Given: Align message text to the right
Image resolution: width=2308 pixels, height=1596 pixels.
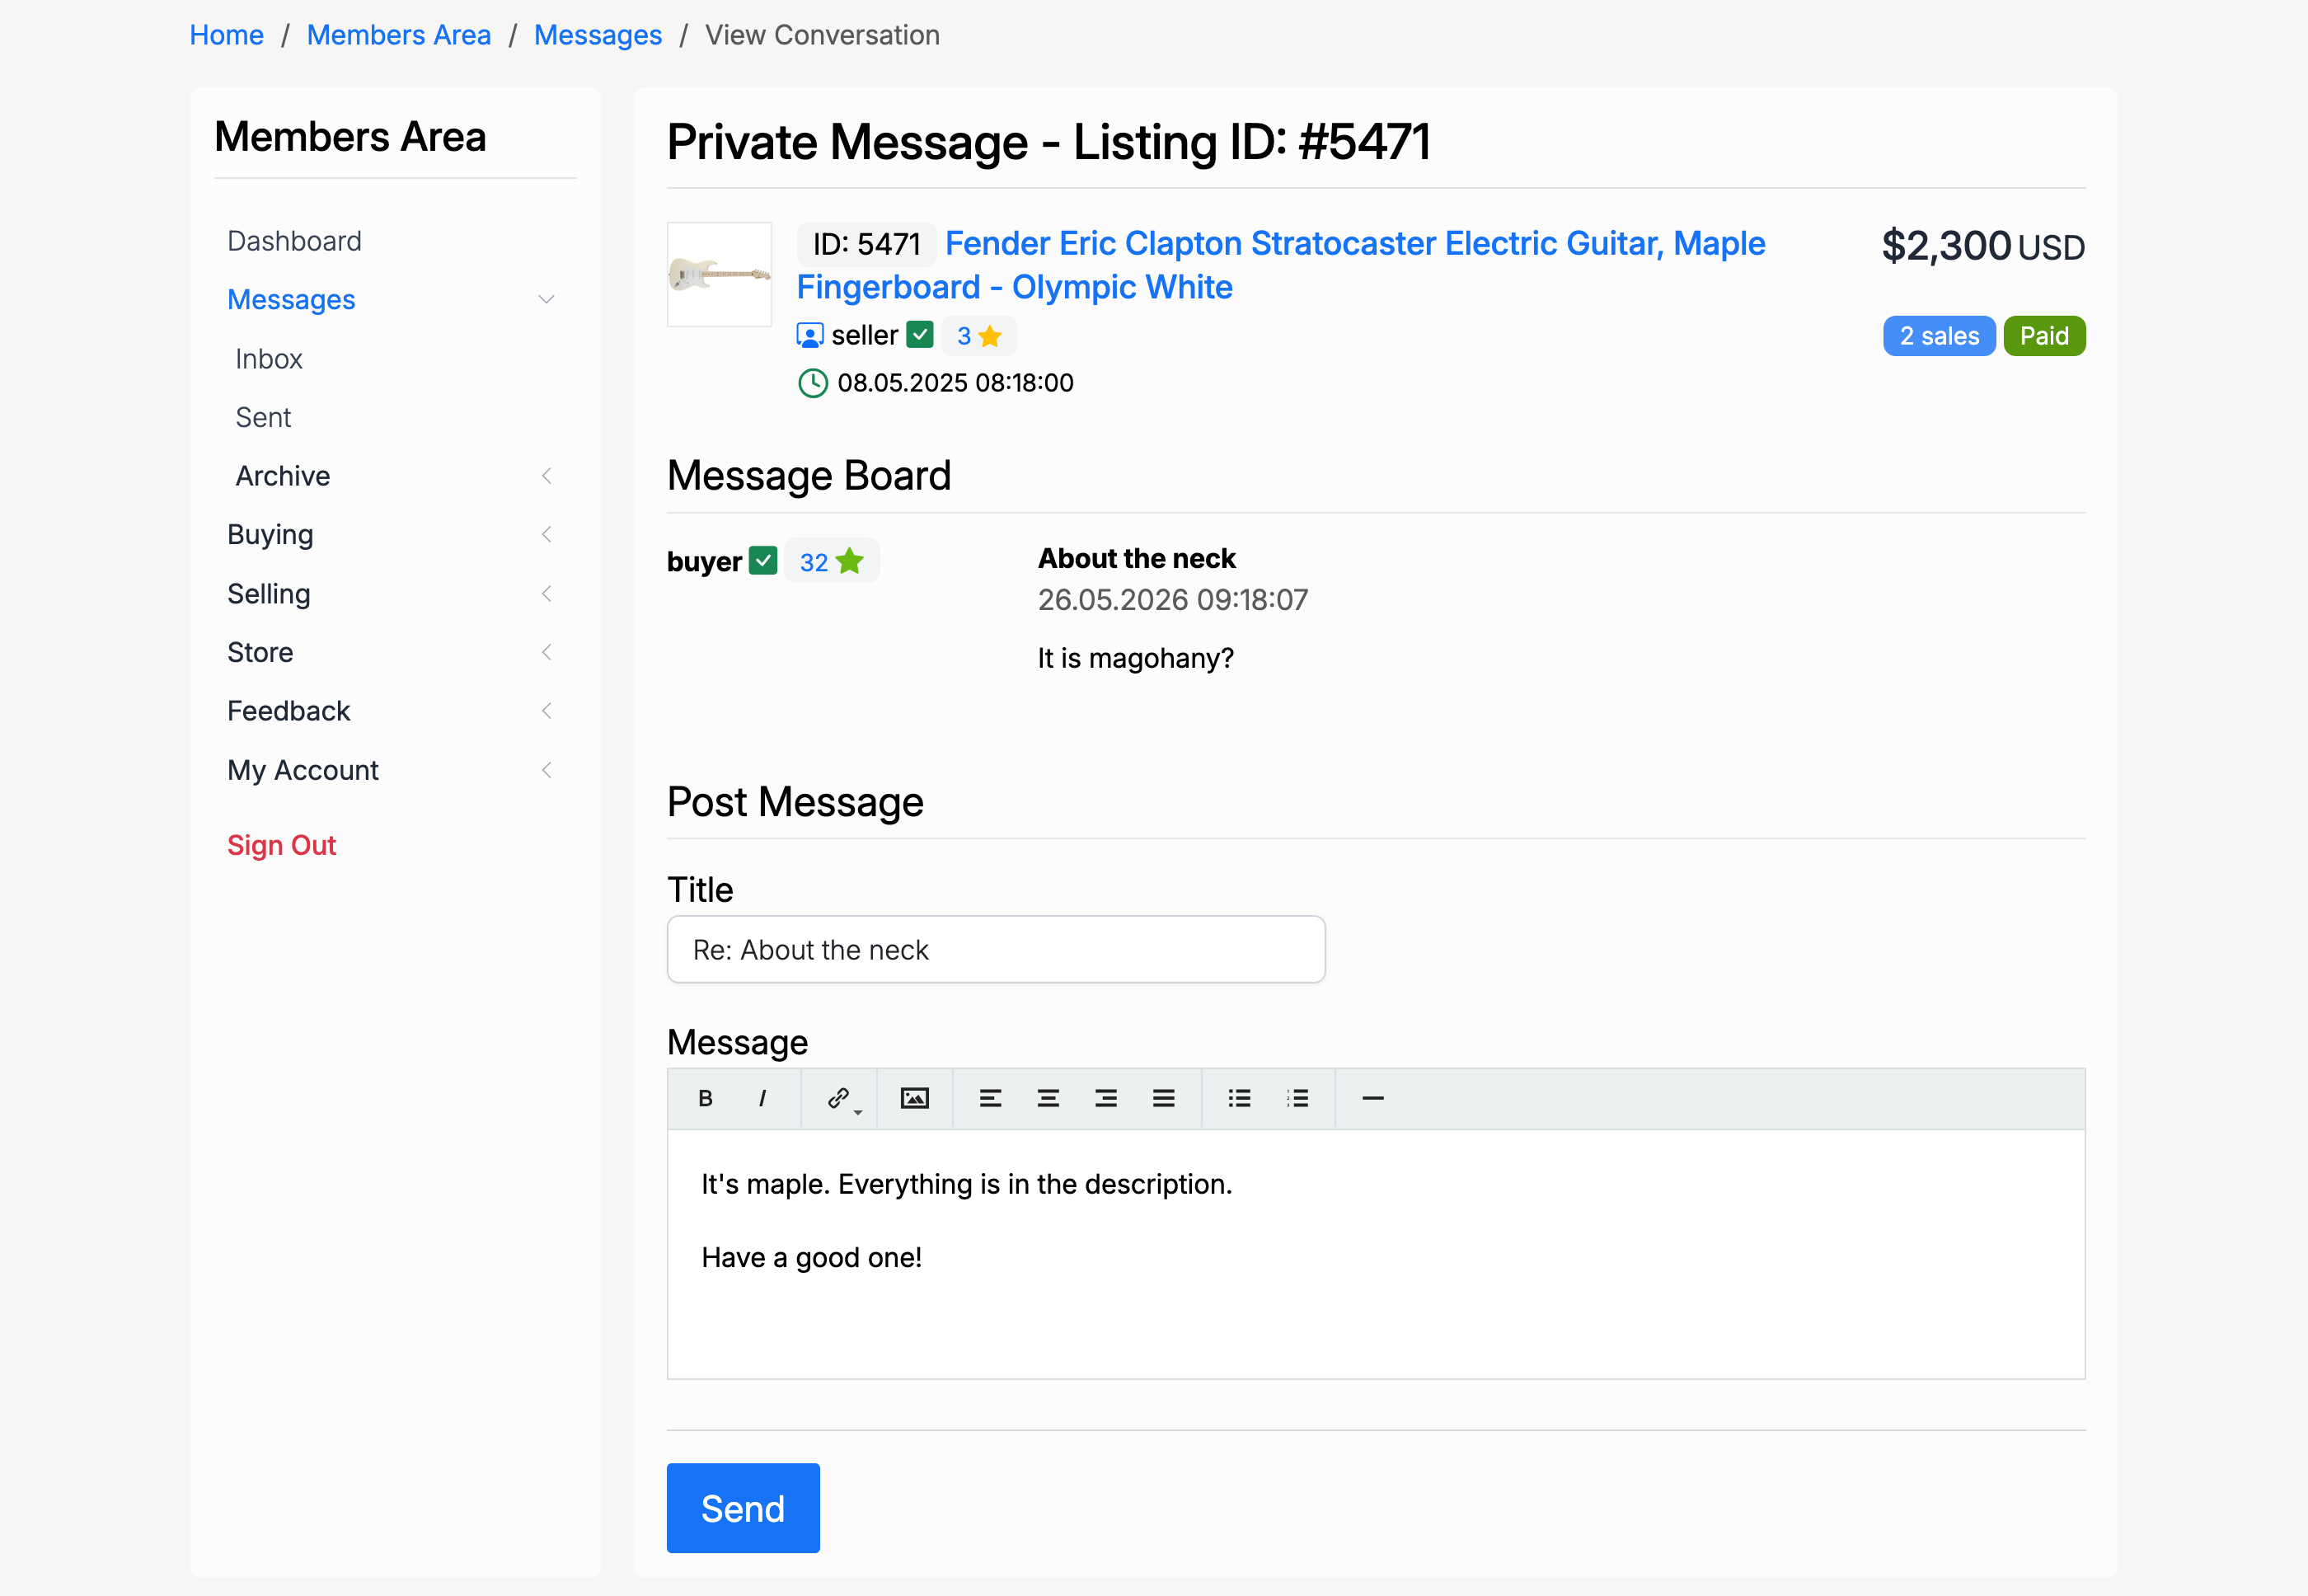Looking at the screenshot, I should pyautogui.click(x=1105, y=1098).
